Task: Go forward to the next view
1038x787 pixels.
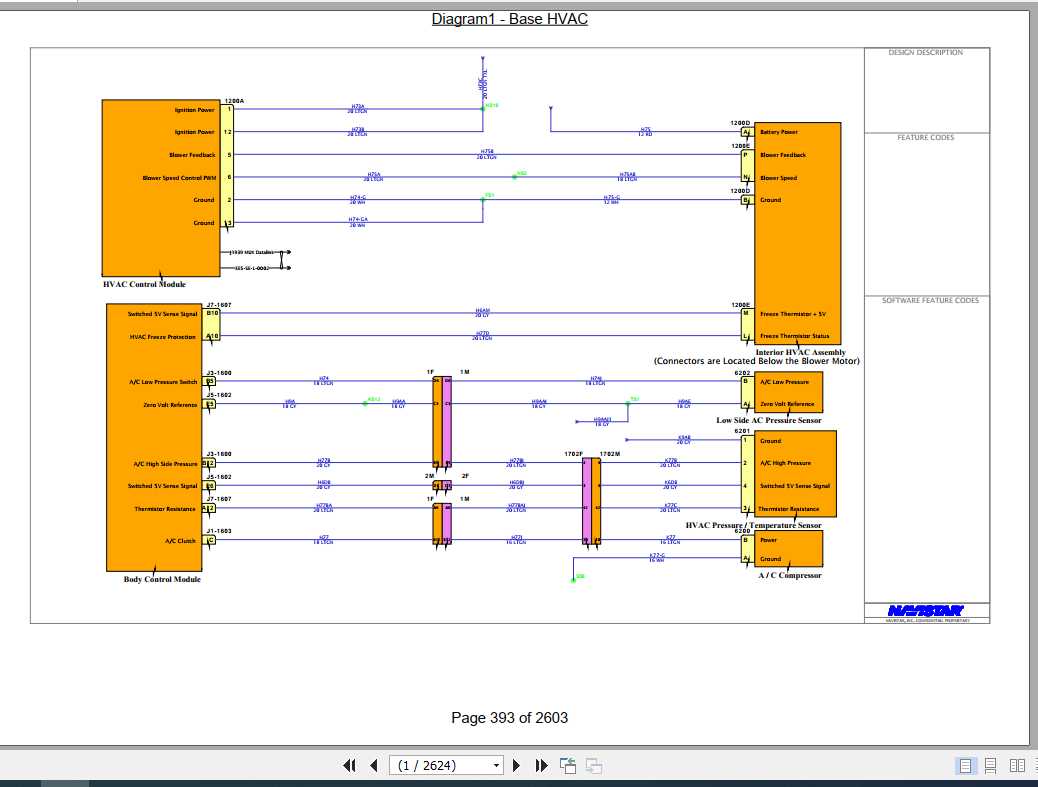Action: coord(592,764)
